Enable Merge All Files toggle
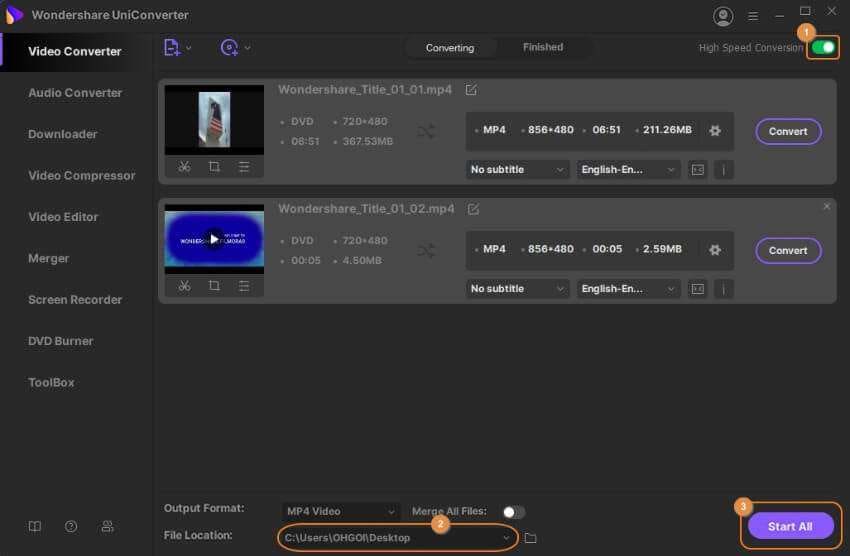 coord(513,512)
